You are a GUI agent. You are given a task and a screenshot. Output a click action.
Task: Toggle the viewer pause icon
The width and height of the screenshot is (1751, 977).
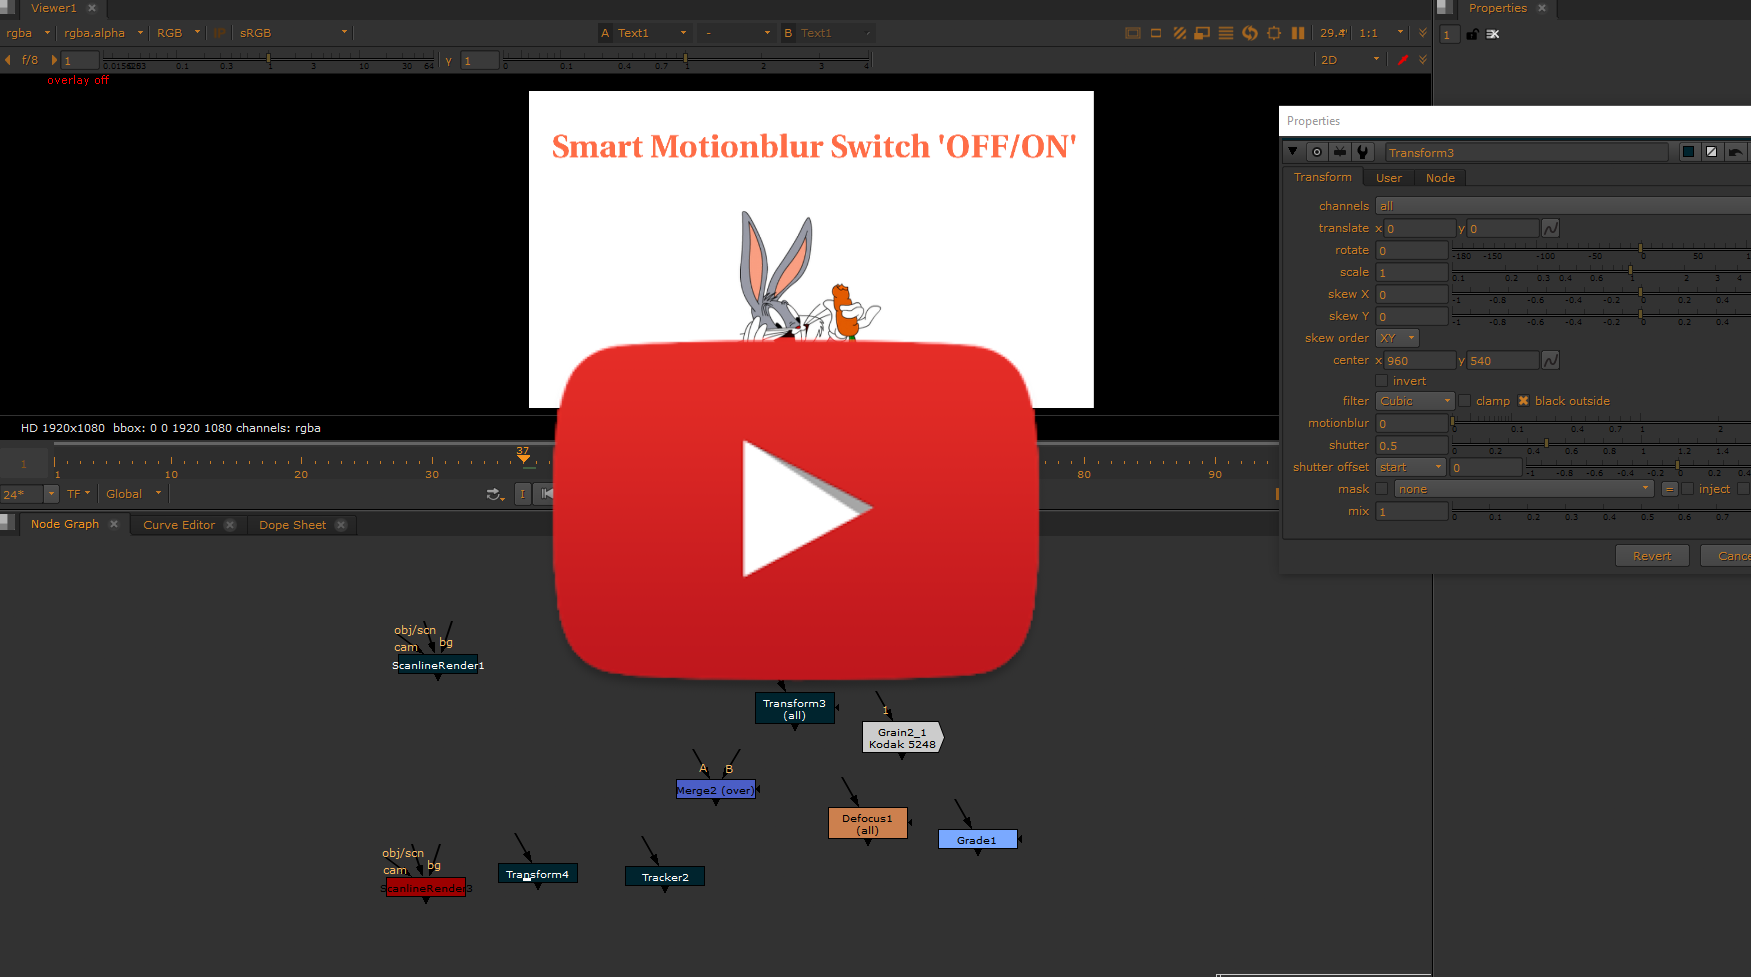pos(1297,33)
